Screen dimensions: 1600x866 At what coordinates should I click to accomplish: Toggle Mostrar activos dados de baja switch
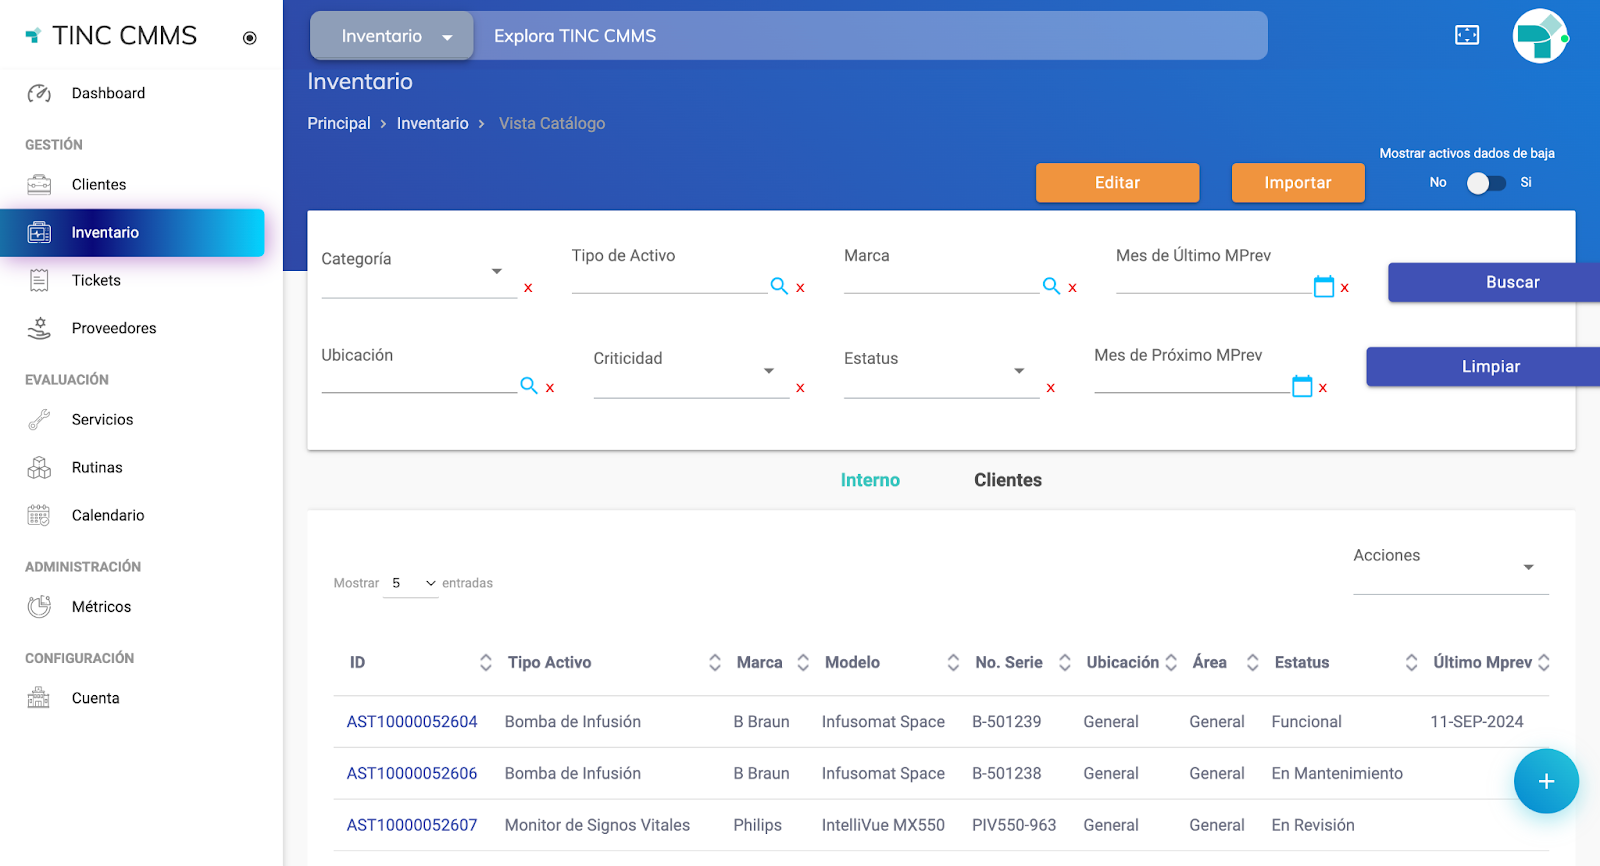pos(1485,183)
